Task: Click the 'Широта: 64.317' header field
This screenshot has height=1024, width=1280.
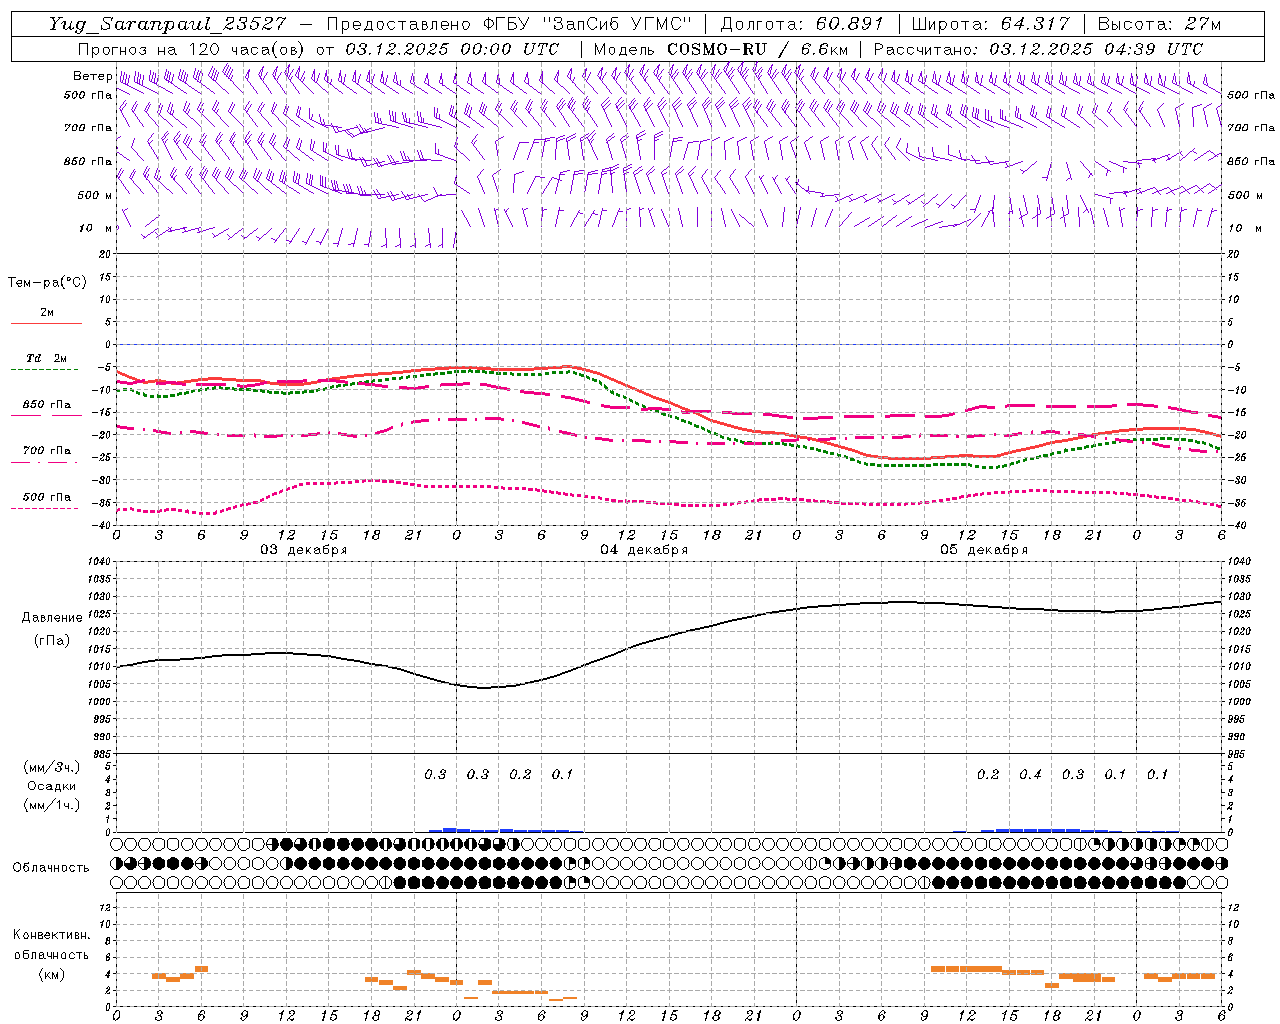Action: pyautogui.click(x=990, y=24)
